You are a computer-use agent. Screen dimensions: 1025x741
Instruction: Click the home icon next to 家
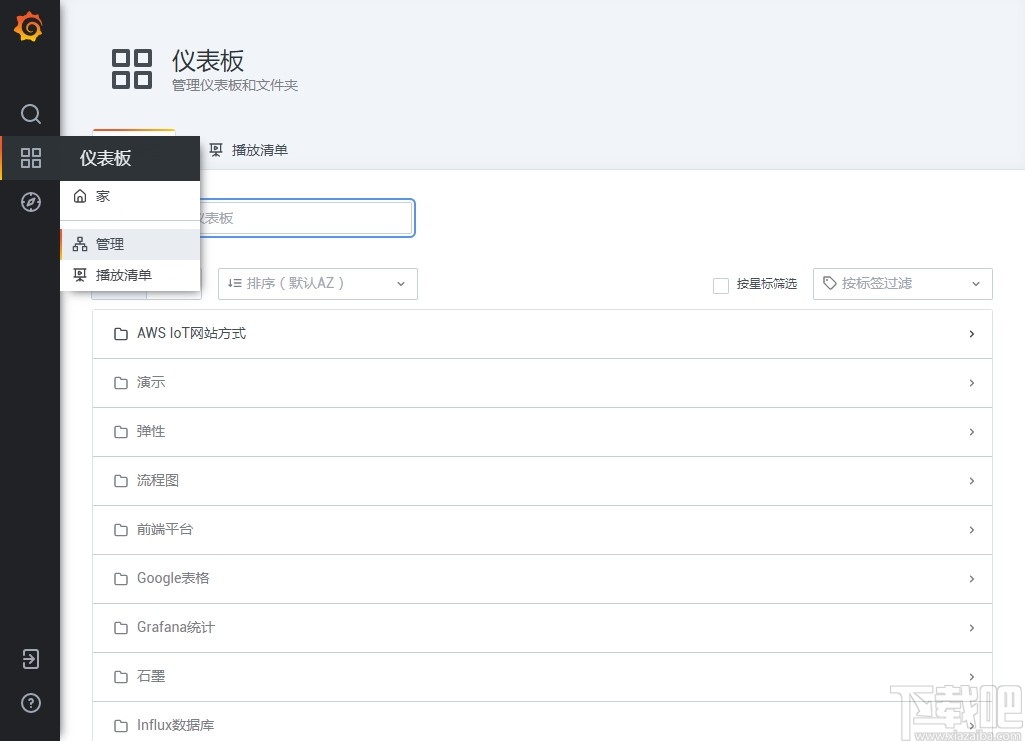click(x=81, y=196)
